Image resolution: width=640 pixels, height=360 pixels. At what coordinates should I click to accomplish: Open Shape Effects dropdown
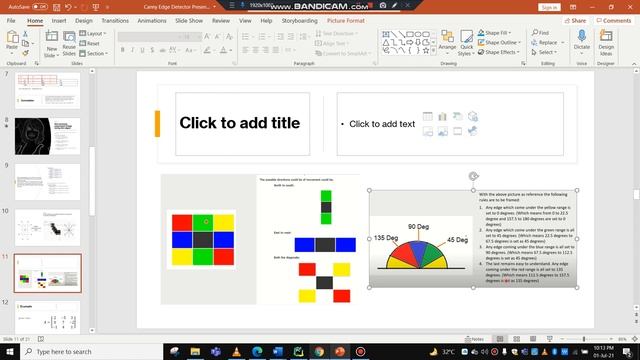[499, 52]
